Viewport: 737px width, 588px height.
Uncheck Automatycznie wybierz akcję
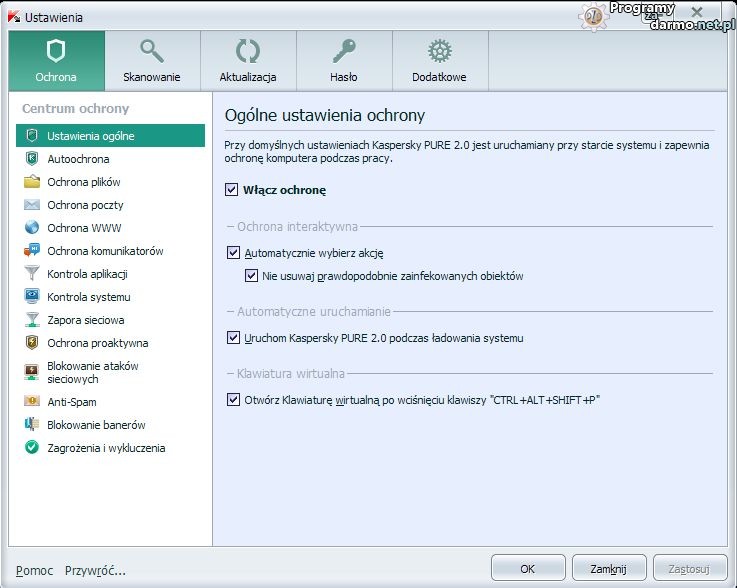(233, 252)
